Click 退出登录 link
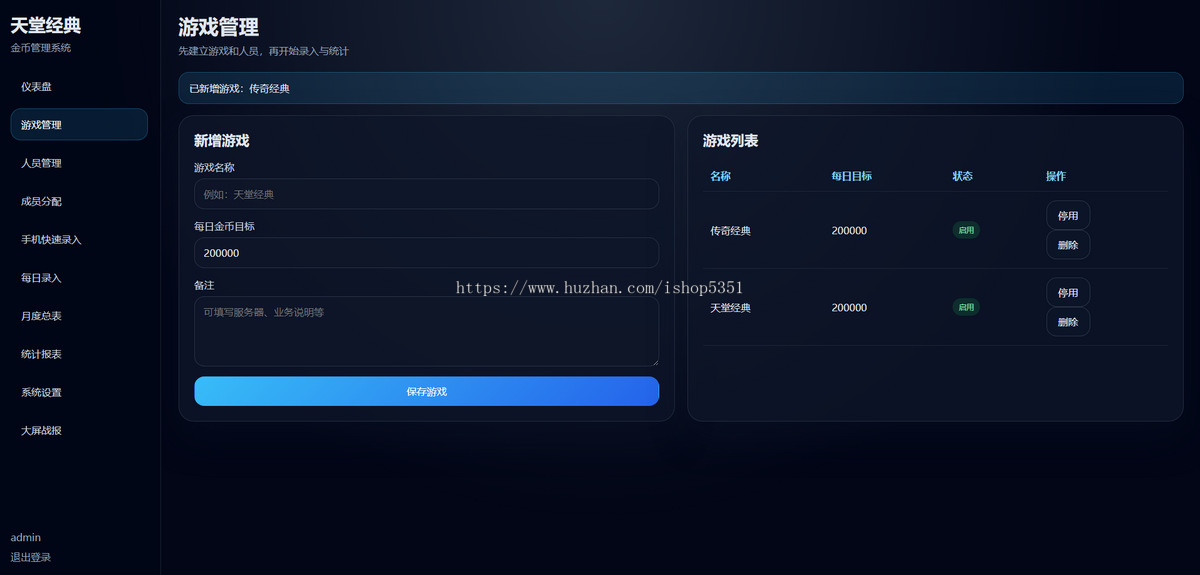Image resolution: width=1200 pixels, height=575 pixels. click(x=31, y=557)
